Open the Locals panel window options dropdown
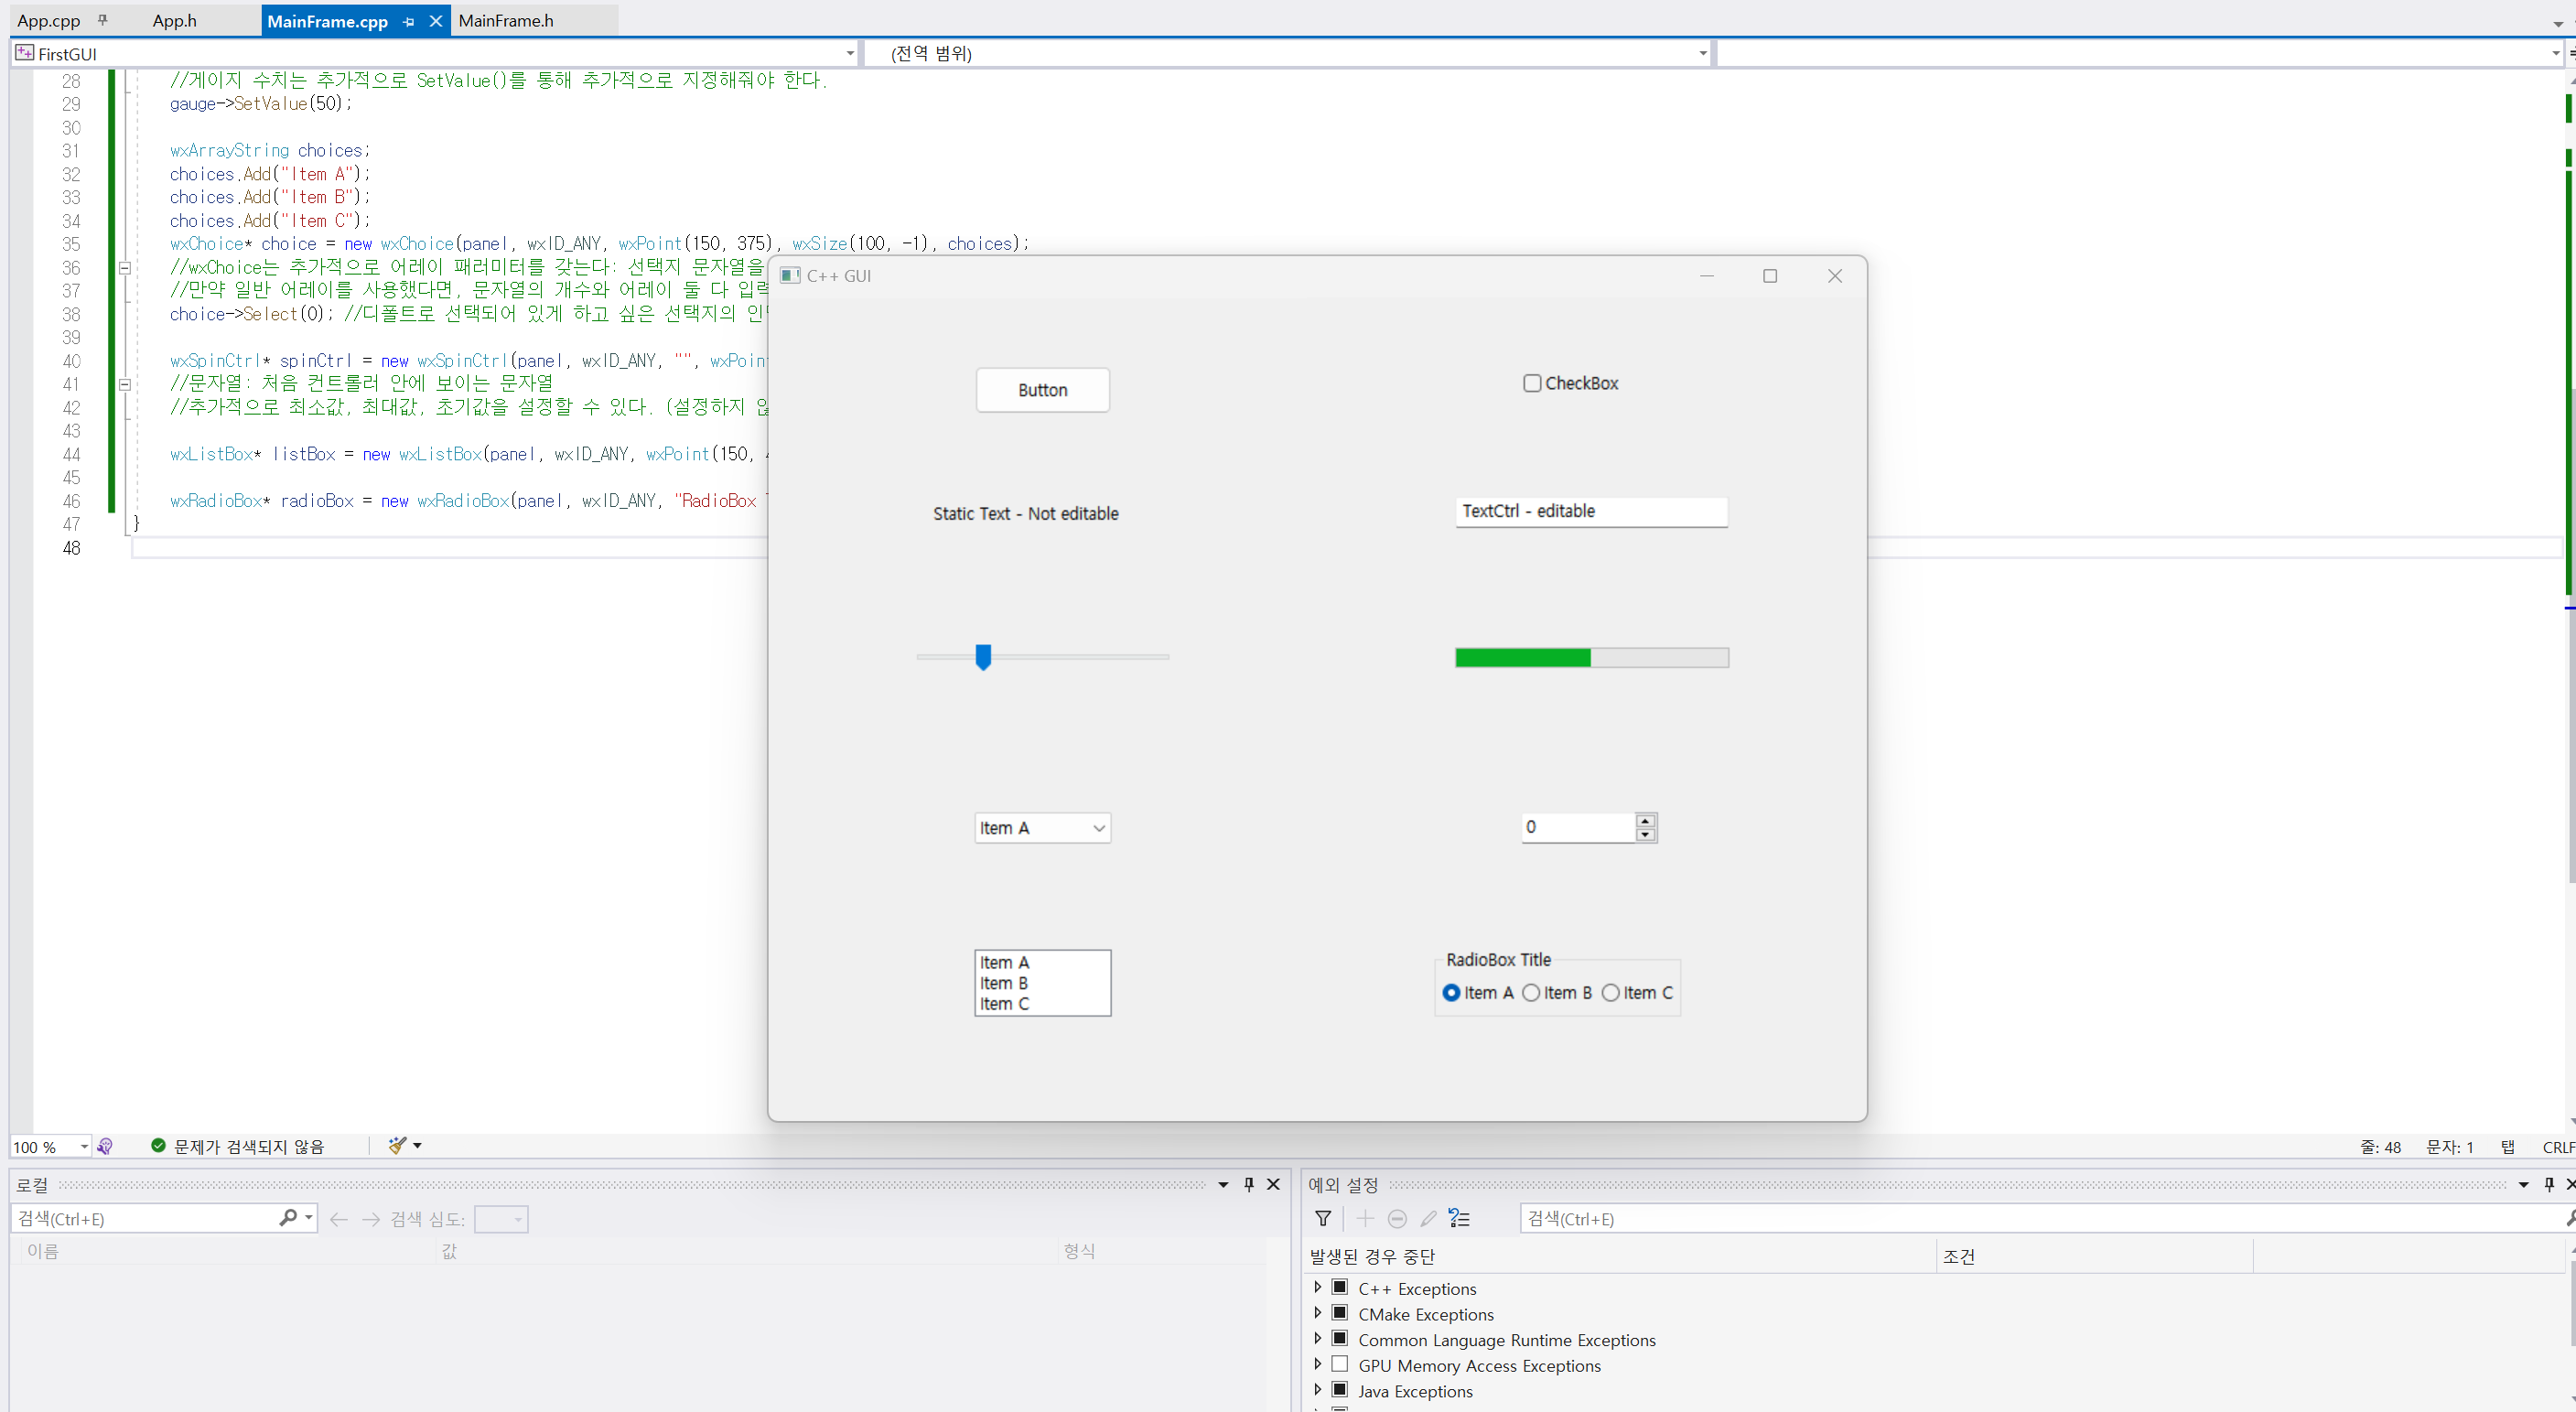The height and width of the screenshot is (1412, 2576). (x=1223, y=1185)
